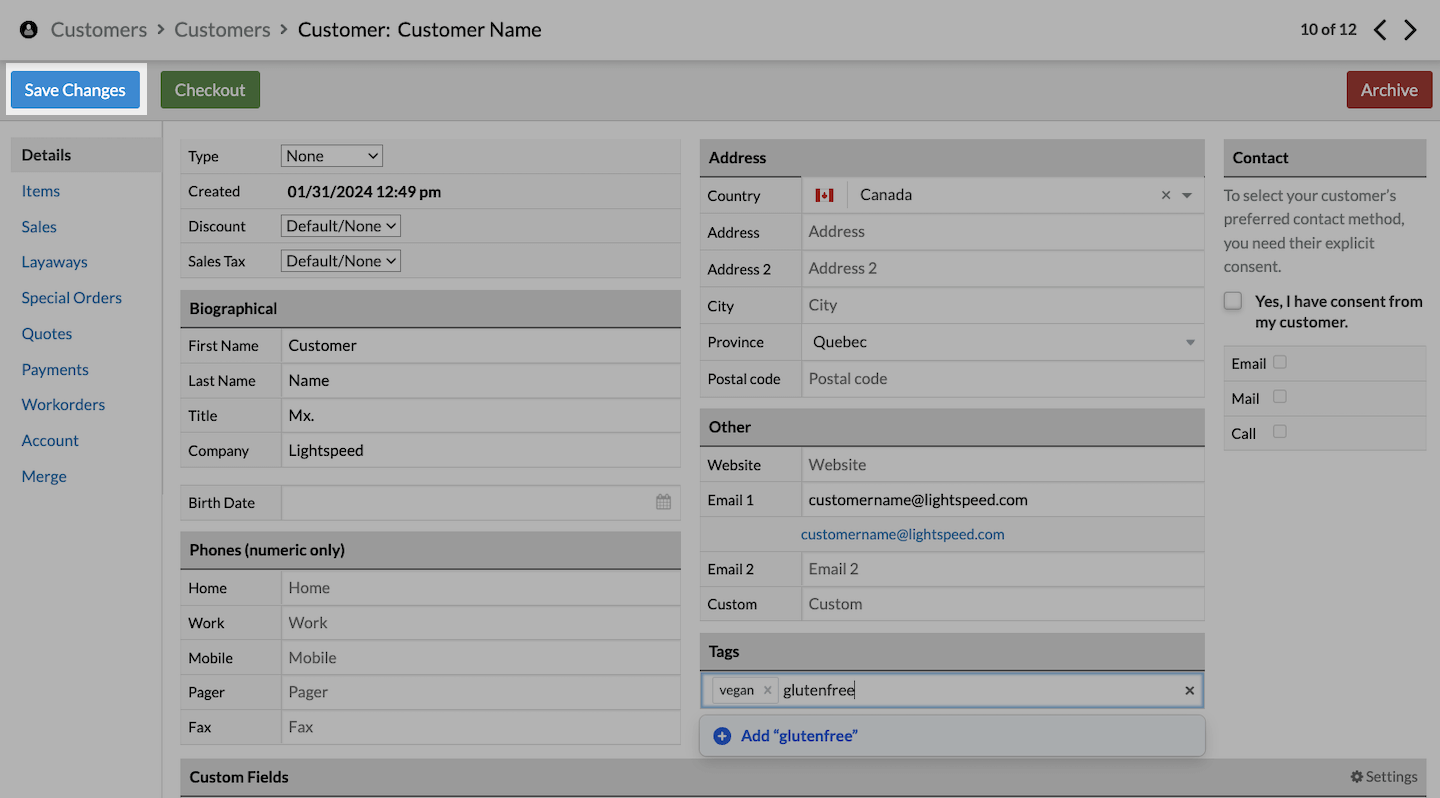Viewport: 1440px width, 798px height.
Task: Clear the tags input field
Action: pyautogui.click(x=1189, y=690)
